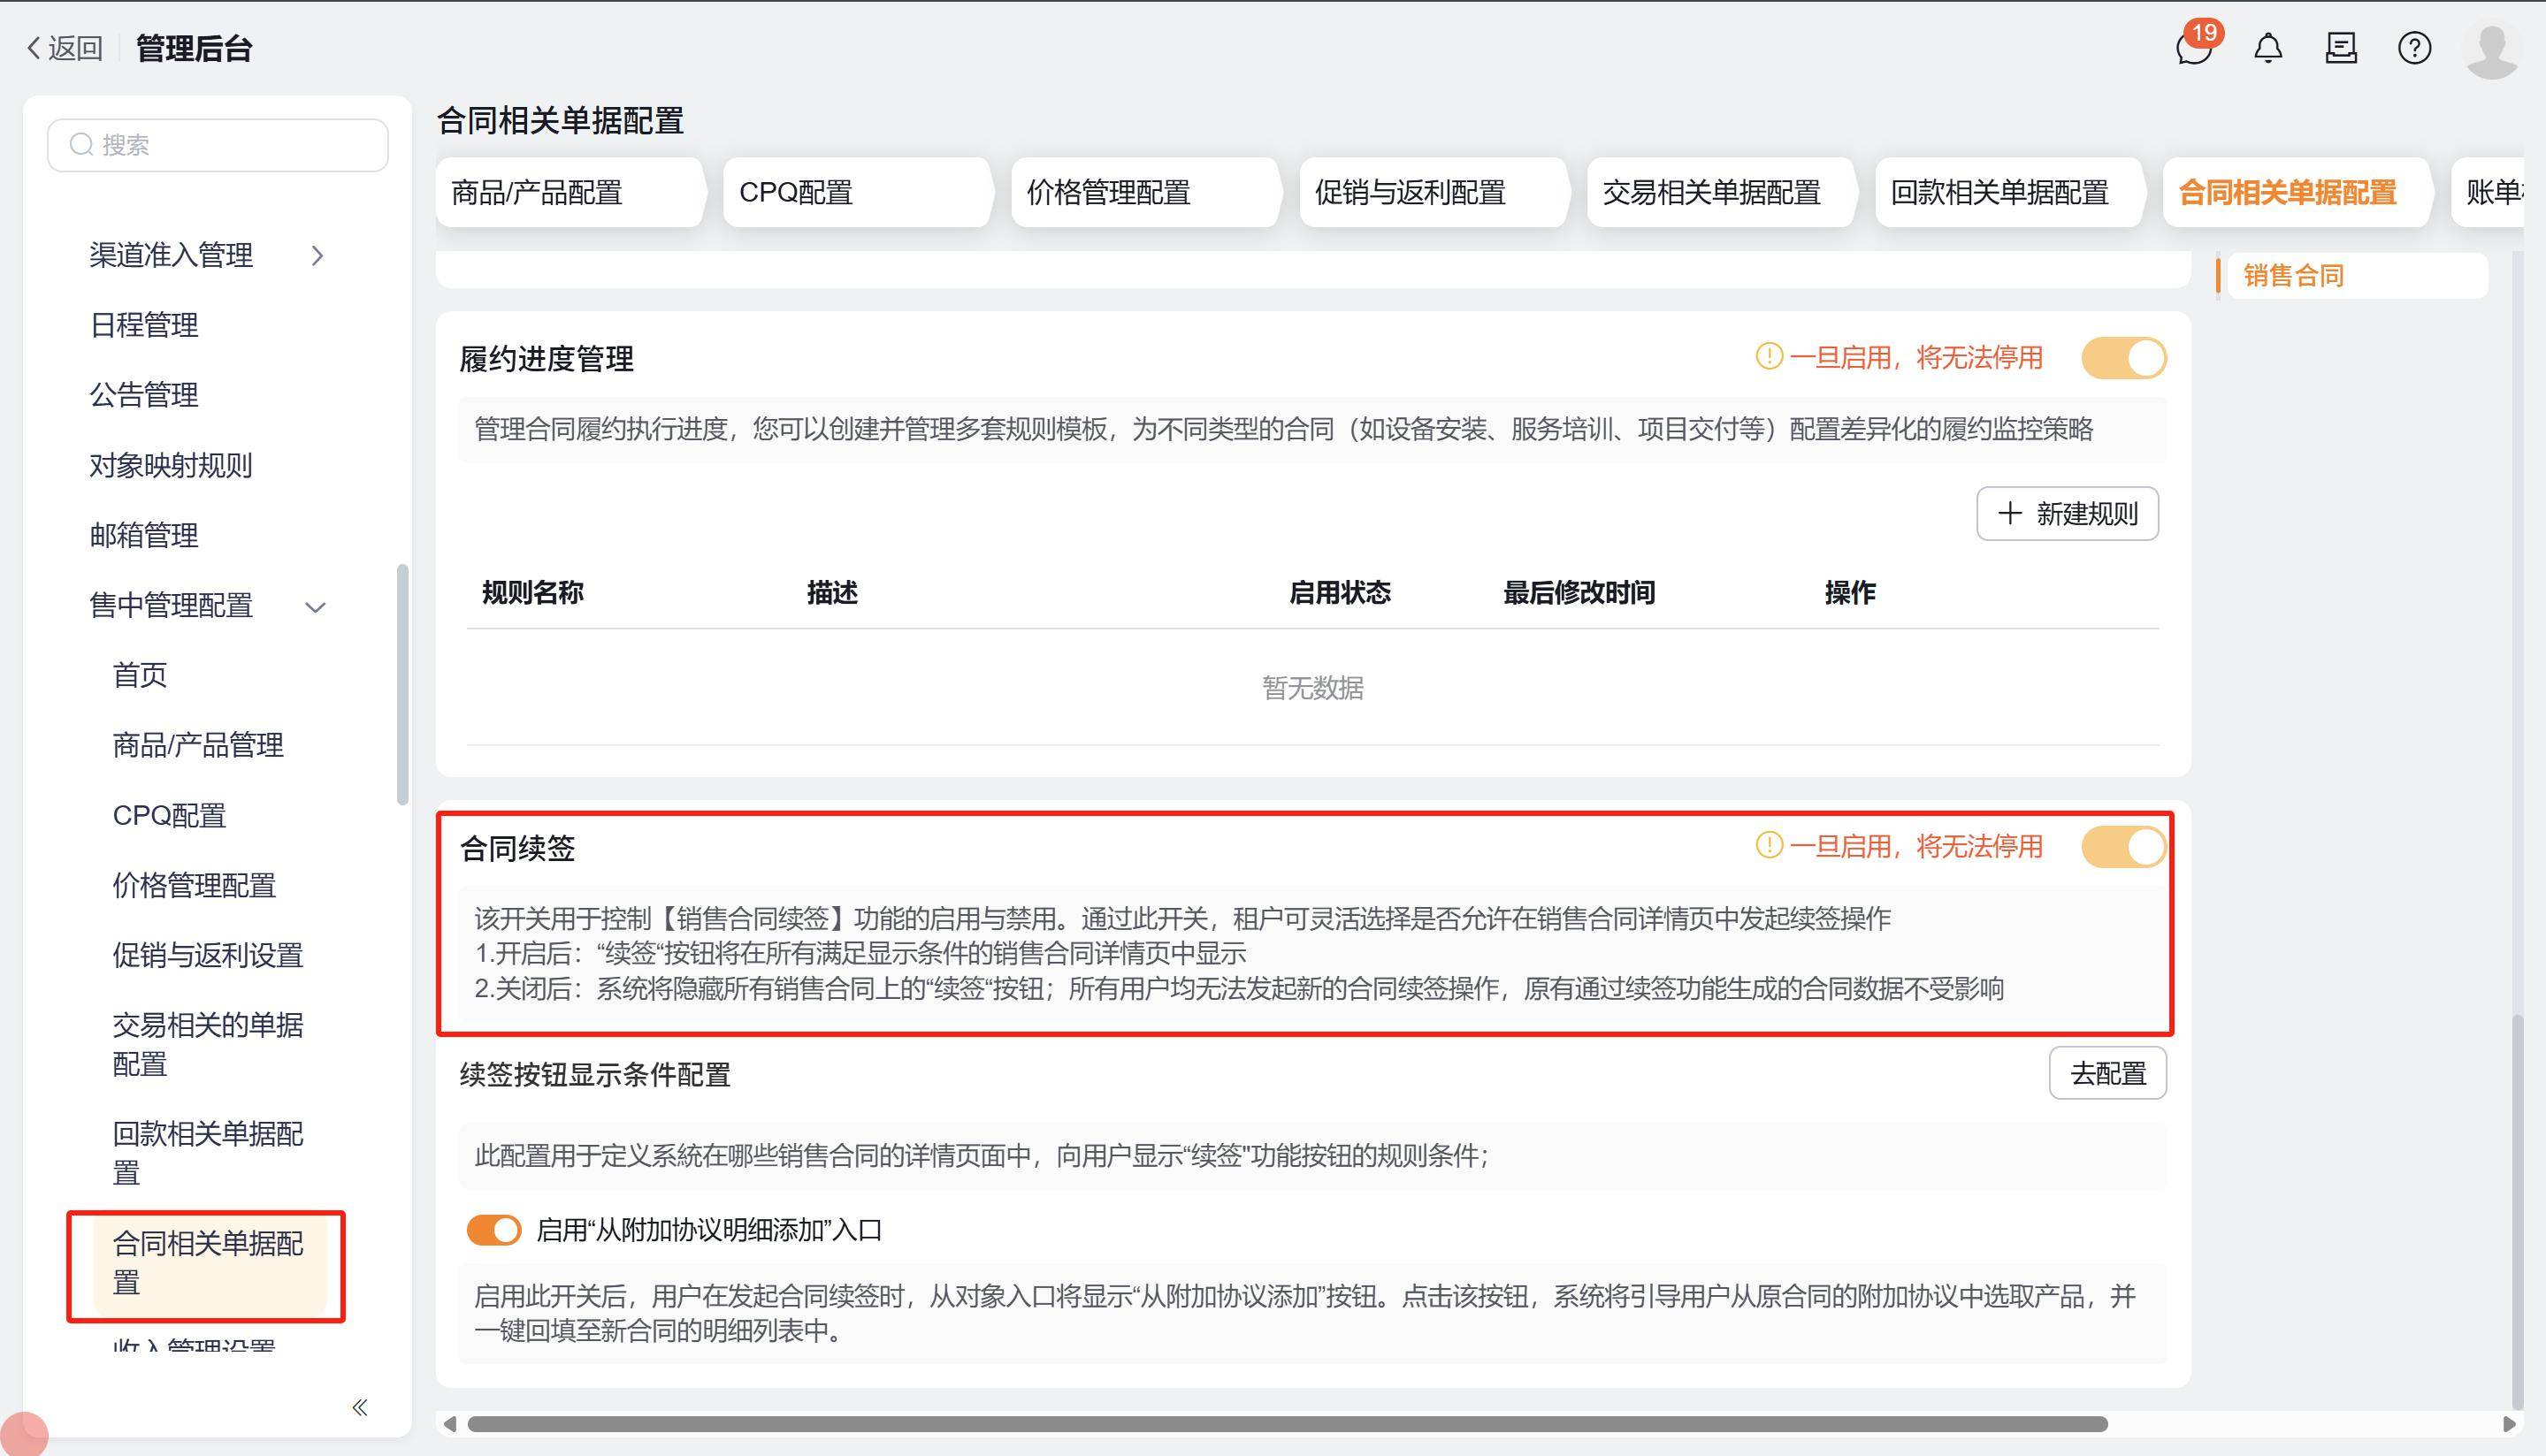2546x1456 pixels.
Task: Click the 新建规则 button
Action: [x=2067, y=514]
